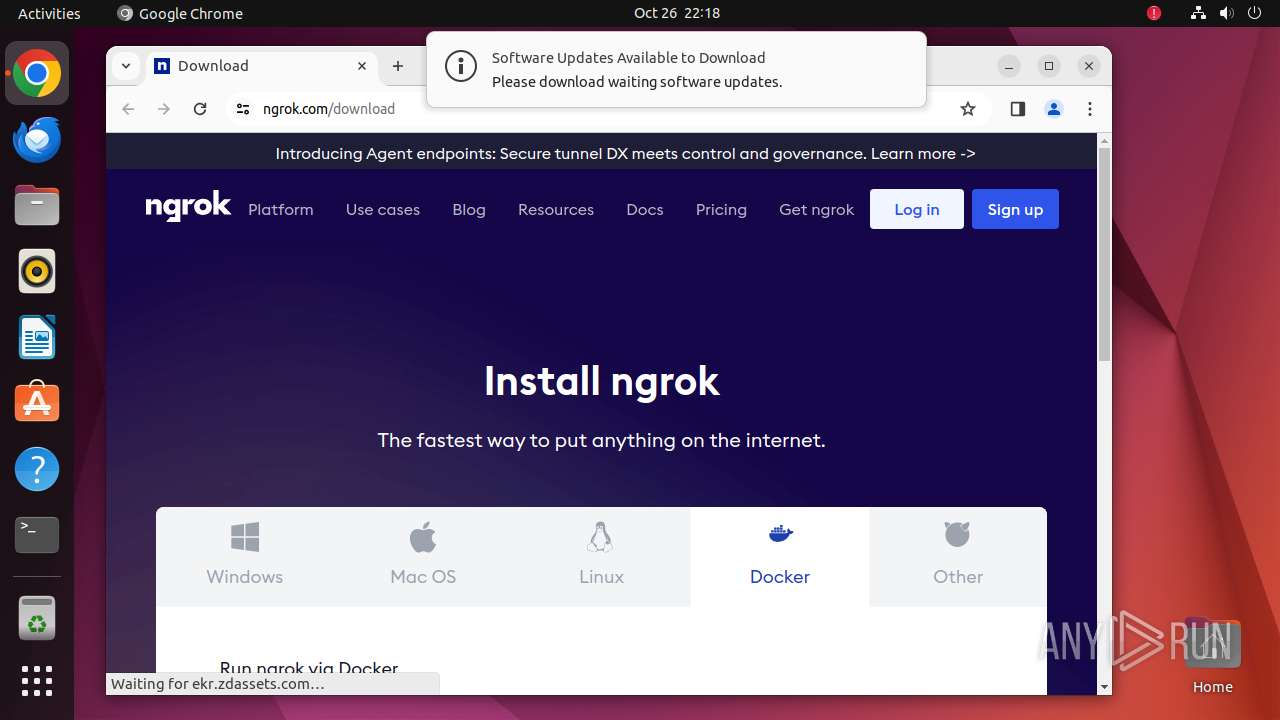Open Ubuntu Software store icon
This screenshot has width=1280, height=720.
click(37, 403)
